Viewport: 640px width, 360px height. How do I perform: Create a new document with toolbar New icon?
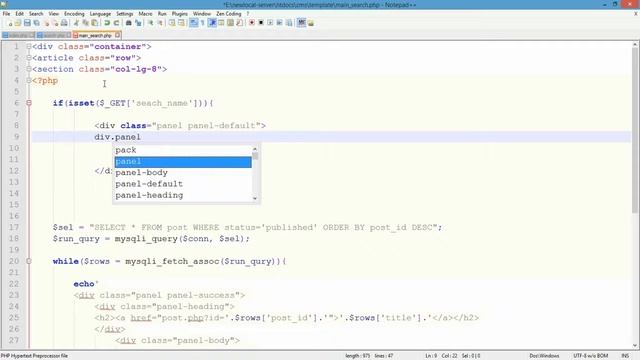[10, 23]
